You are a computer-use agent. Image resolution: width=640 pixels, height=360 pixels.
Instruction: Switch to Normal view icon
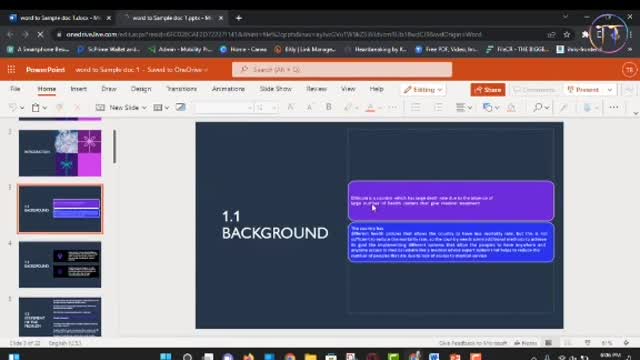pyautogui.click(x=549, y=343)
